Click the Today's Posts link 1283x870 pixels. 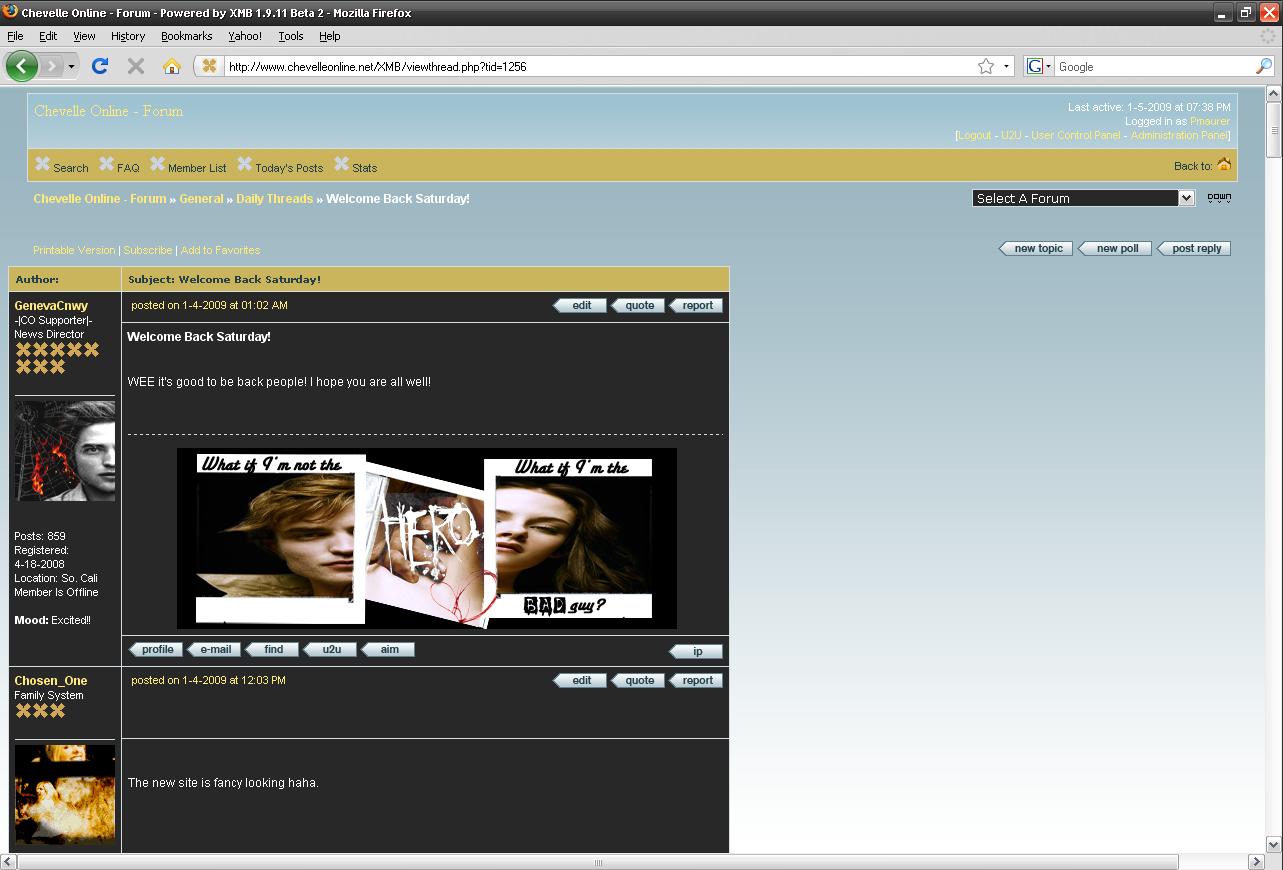tap(288, 168)
